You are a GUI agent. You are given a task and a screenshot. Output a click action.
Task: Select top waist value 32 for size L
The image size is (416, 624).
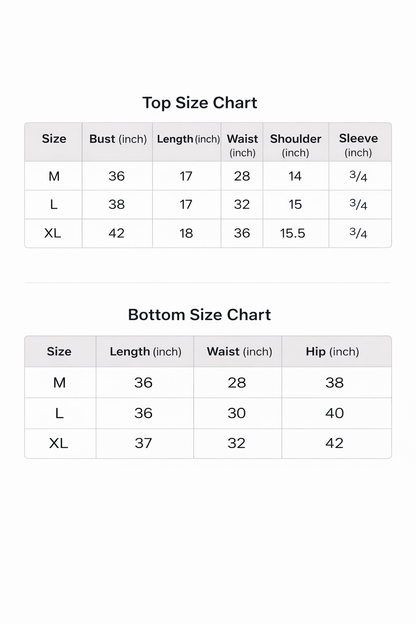point(242,204)
